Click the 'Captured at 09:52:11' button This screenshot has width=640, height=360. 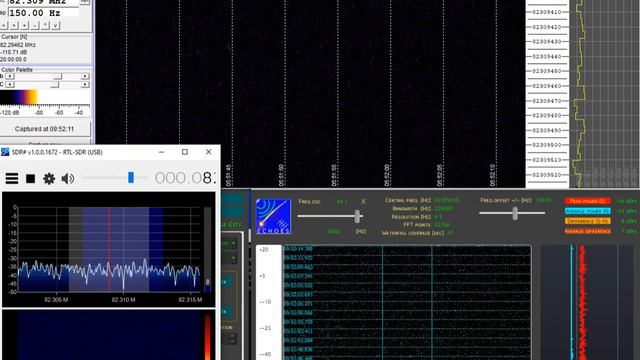coord(44,129)
